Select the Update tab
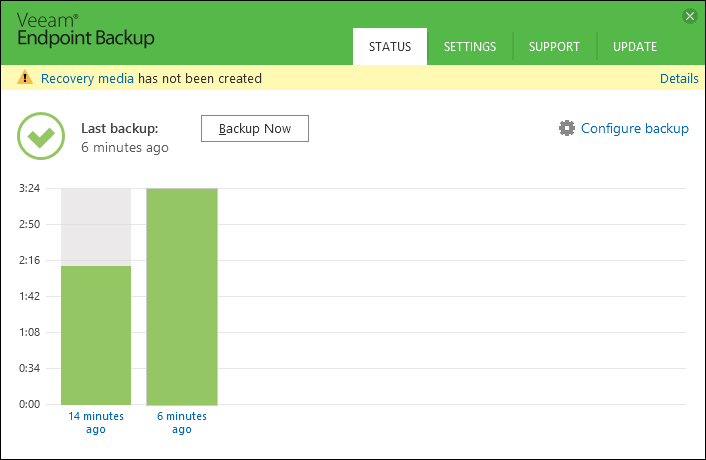The image size is (706, 460). 635,46
